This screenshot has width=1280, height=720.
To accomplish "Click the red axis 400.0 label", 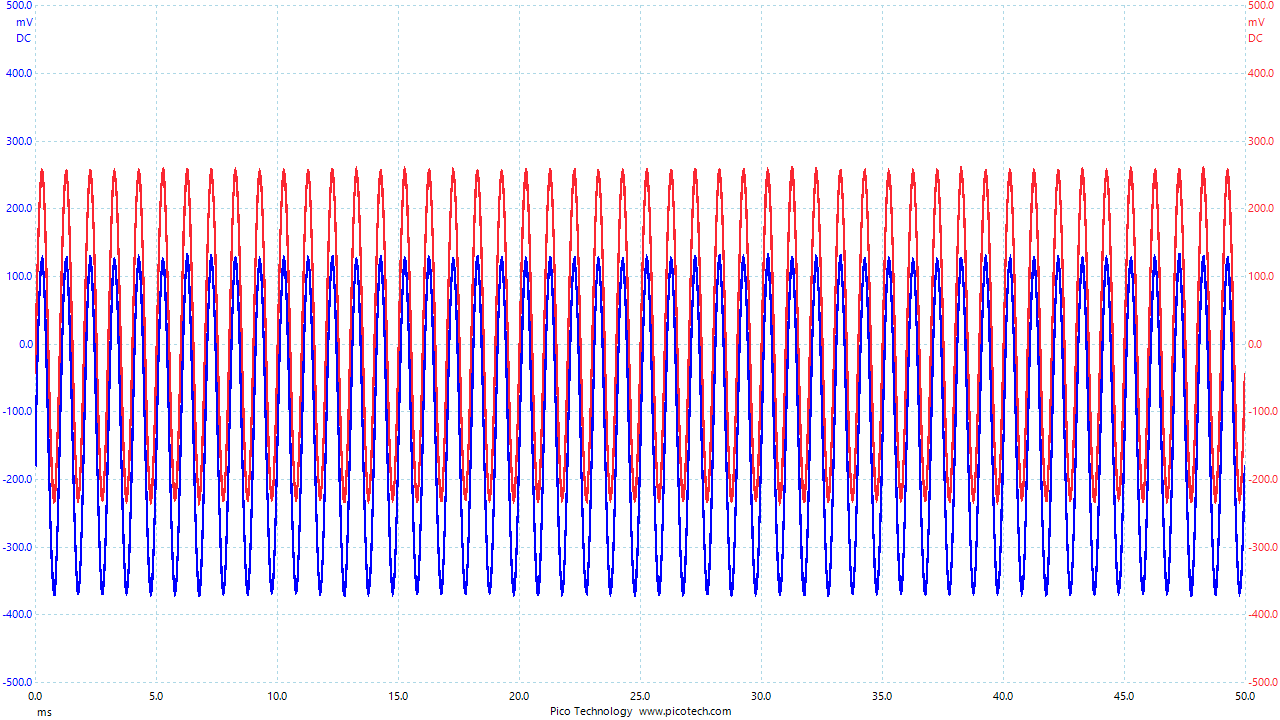I will tap(1261, 73).
